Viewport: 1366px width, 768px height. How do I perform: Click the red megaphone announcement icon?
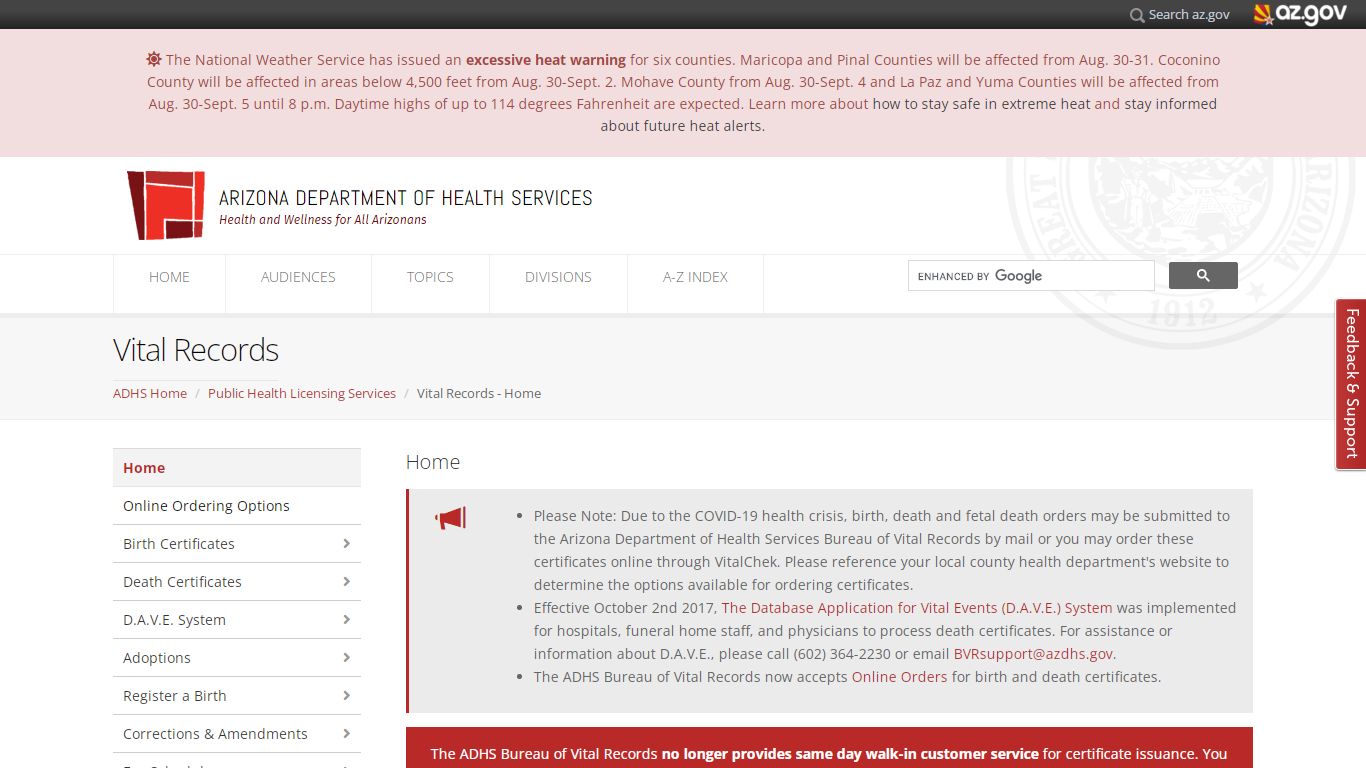(450, 518)
